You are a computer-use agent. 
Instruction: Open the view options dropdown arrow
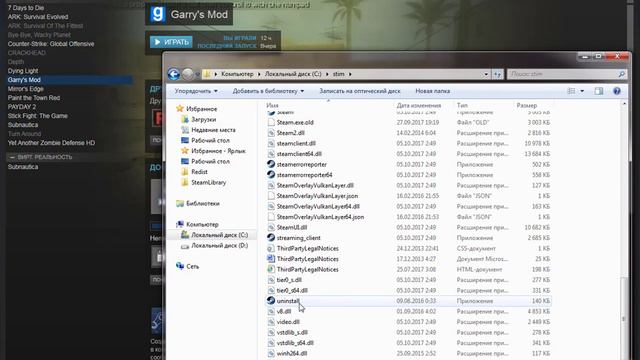point(582,91)
